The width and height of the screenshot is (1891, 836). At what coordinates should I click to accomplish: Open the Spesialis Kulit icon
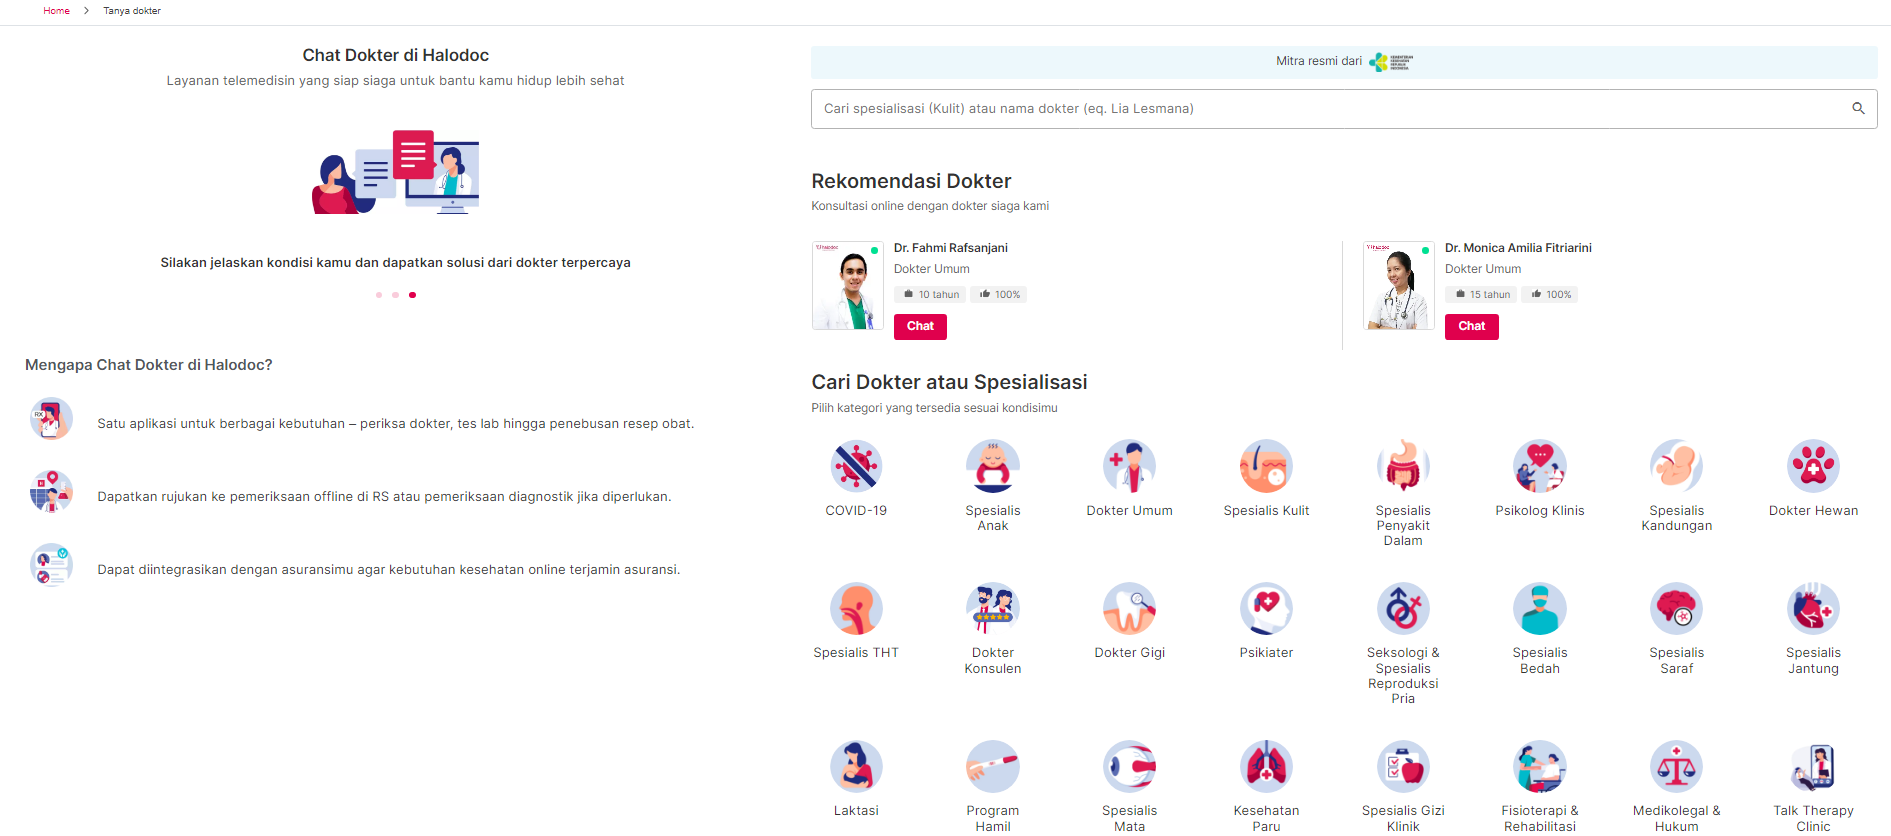(1266, 466)
